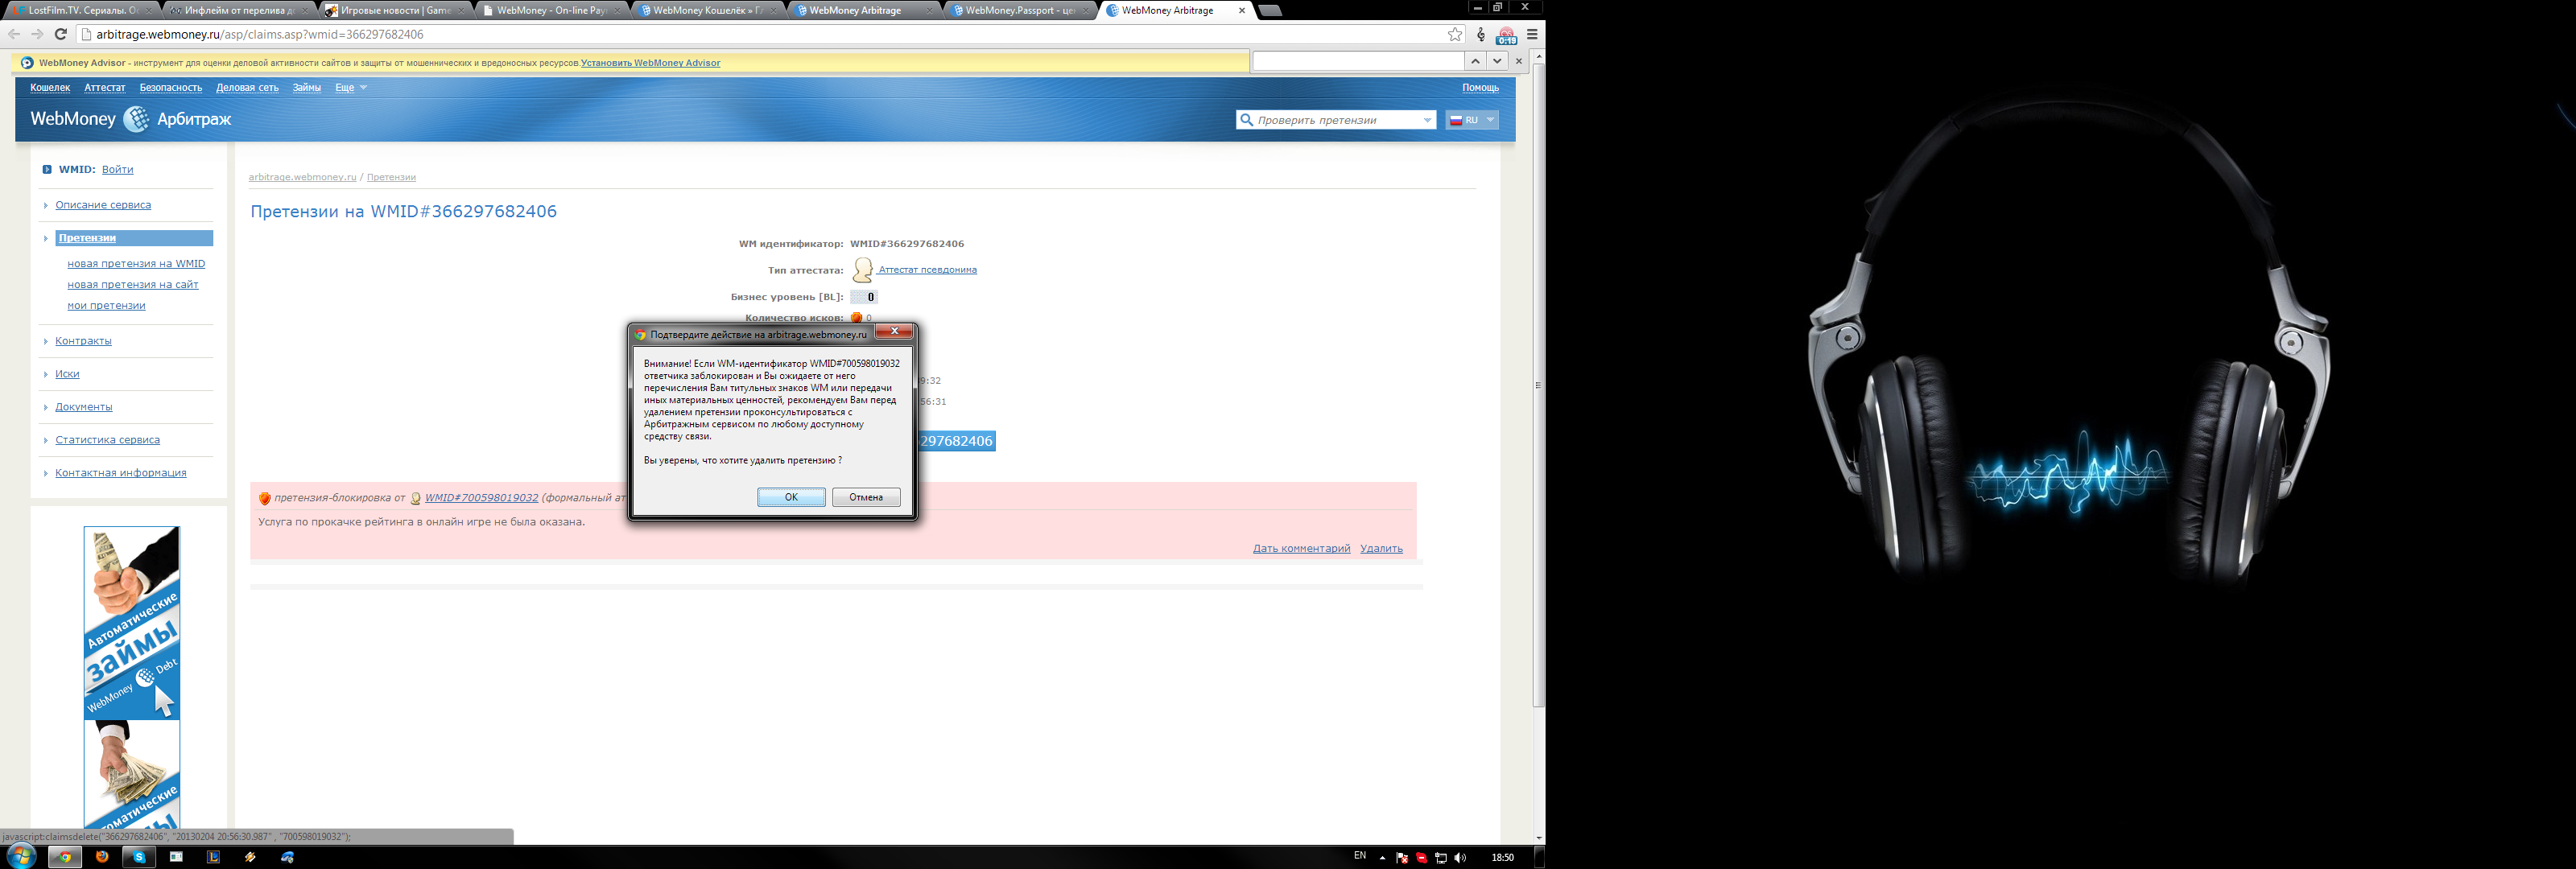This screenshot has width=2576, height=869.
Task: Click the page vertical scrollbar
Action: [x=1539, y=385]
